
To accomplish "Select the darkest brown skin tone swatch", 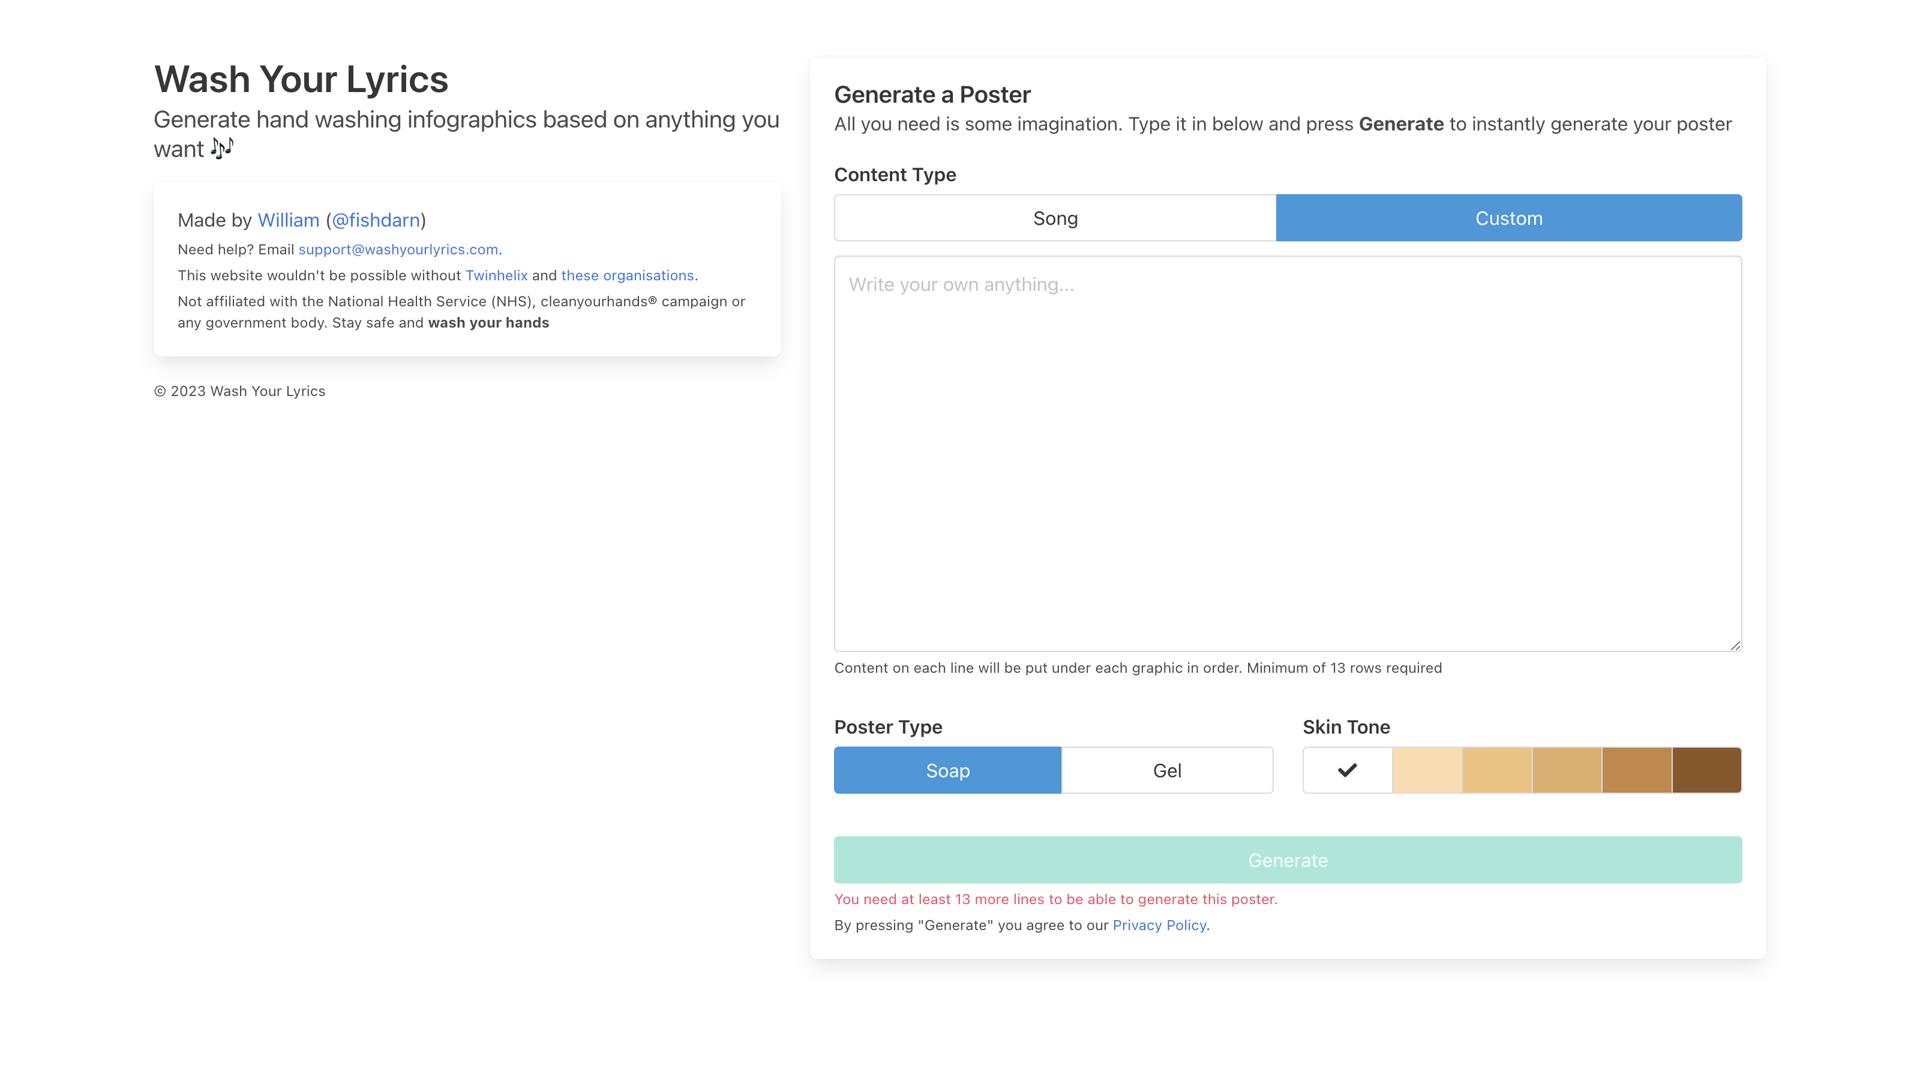I will pyautogui.click(x=1707, y=770).
